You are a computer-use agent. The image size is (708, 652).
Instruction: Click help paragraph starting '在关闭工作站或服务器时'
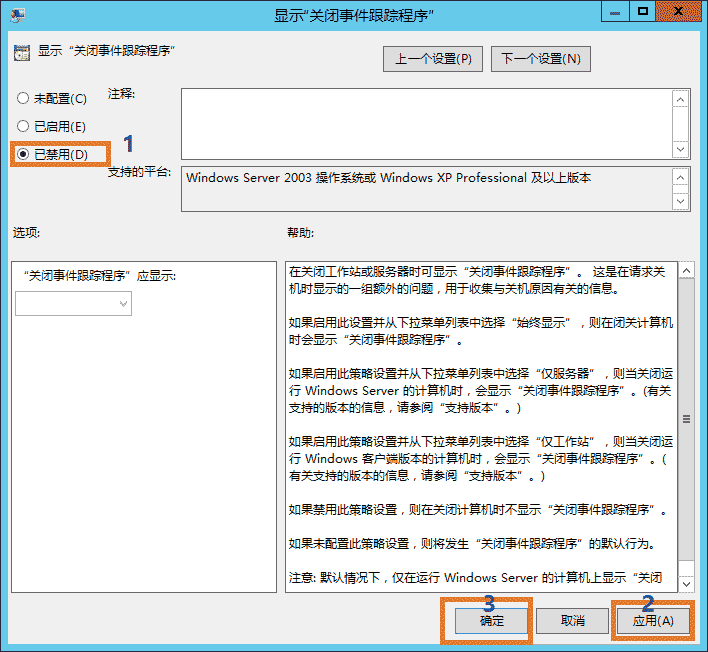point(477,280)
